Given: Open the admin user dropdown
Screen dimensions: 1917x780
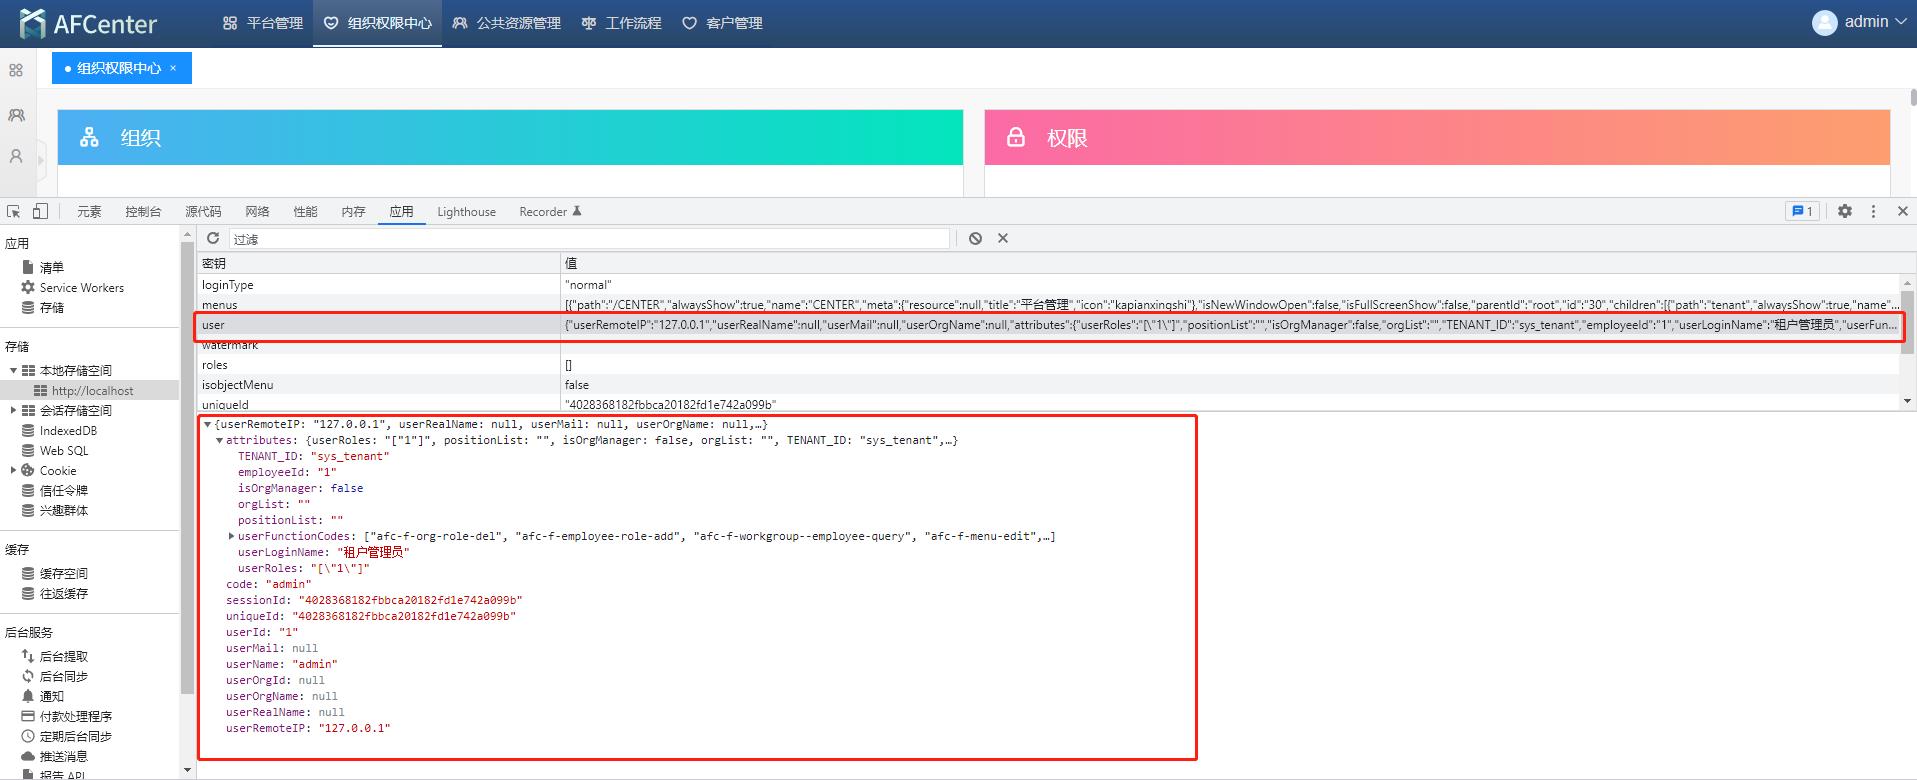Looking at the screenshot, I should coord(1861,22).
